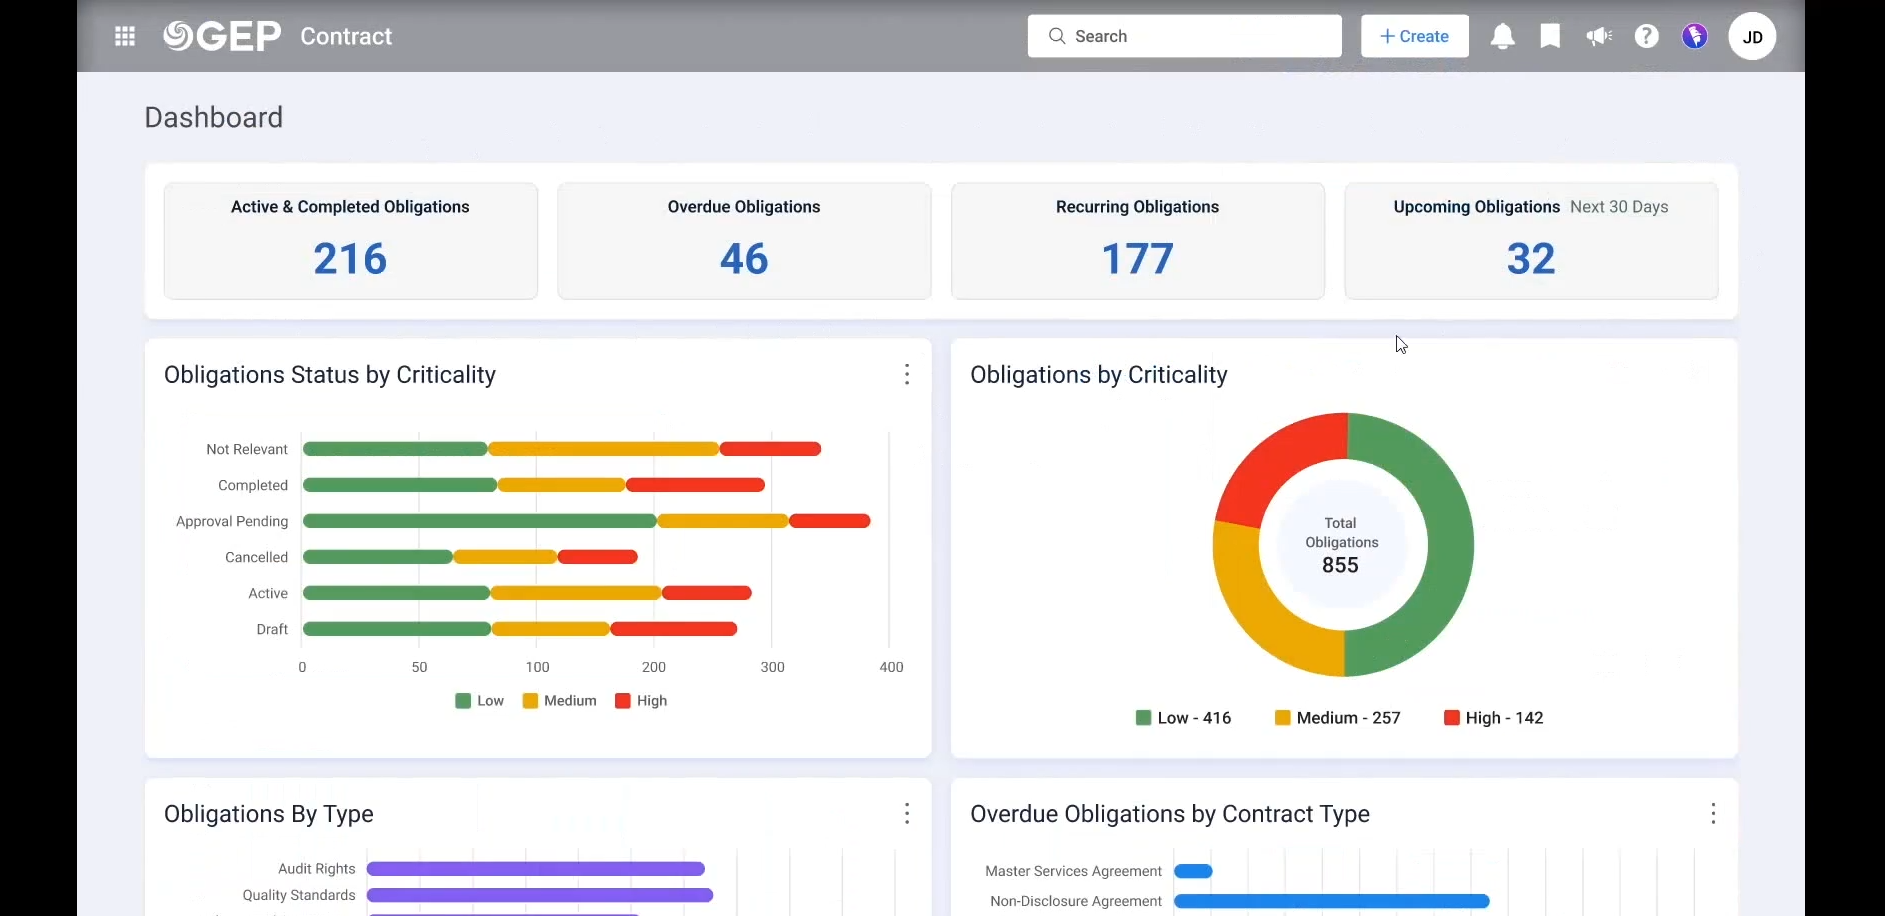The height and width of the screenshot is (916, 1885).
Task: Open the Overdue Obligations card
Action: tap(744, 241)
